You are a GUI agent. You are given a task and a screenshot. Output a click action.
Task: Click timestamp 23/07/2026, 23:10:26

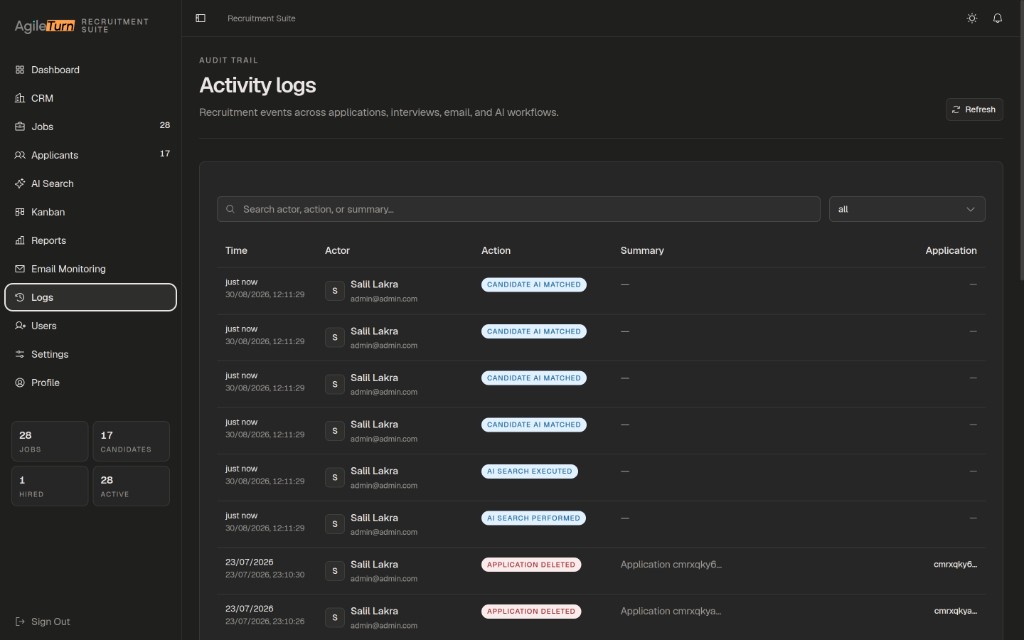[264, 621]
